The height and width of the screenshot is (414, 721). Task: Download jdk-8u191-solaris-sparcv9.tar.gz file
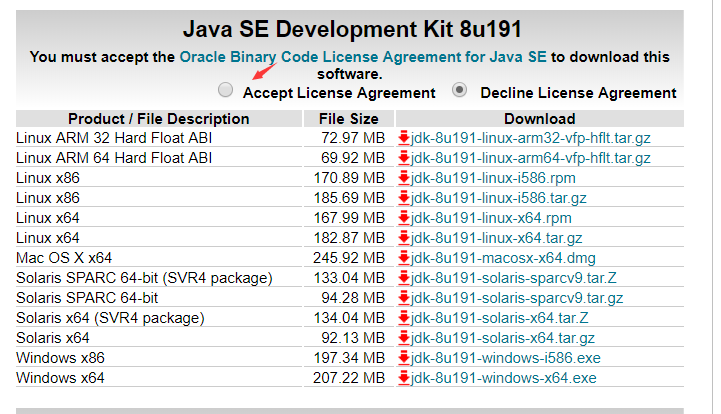pos(517,298)
